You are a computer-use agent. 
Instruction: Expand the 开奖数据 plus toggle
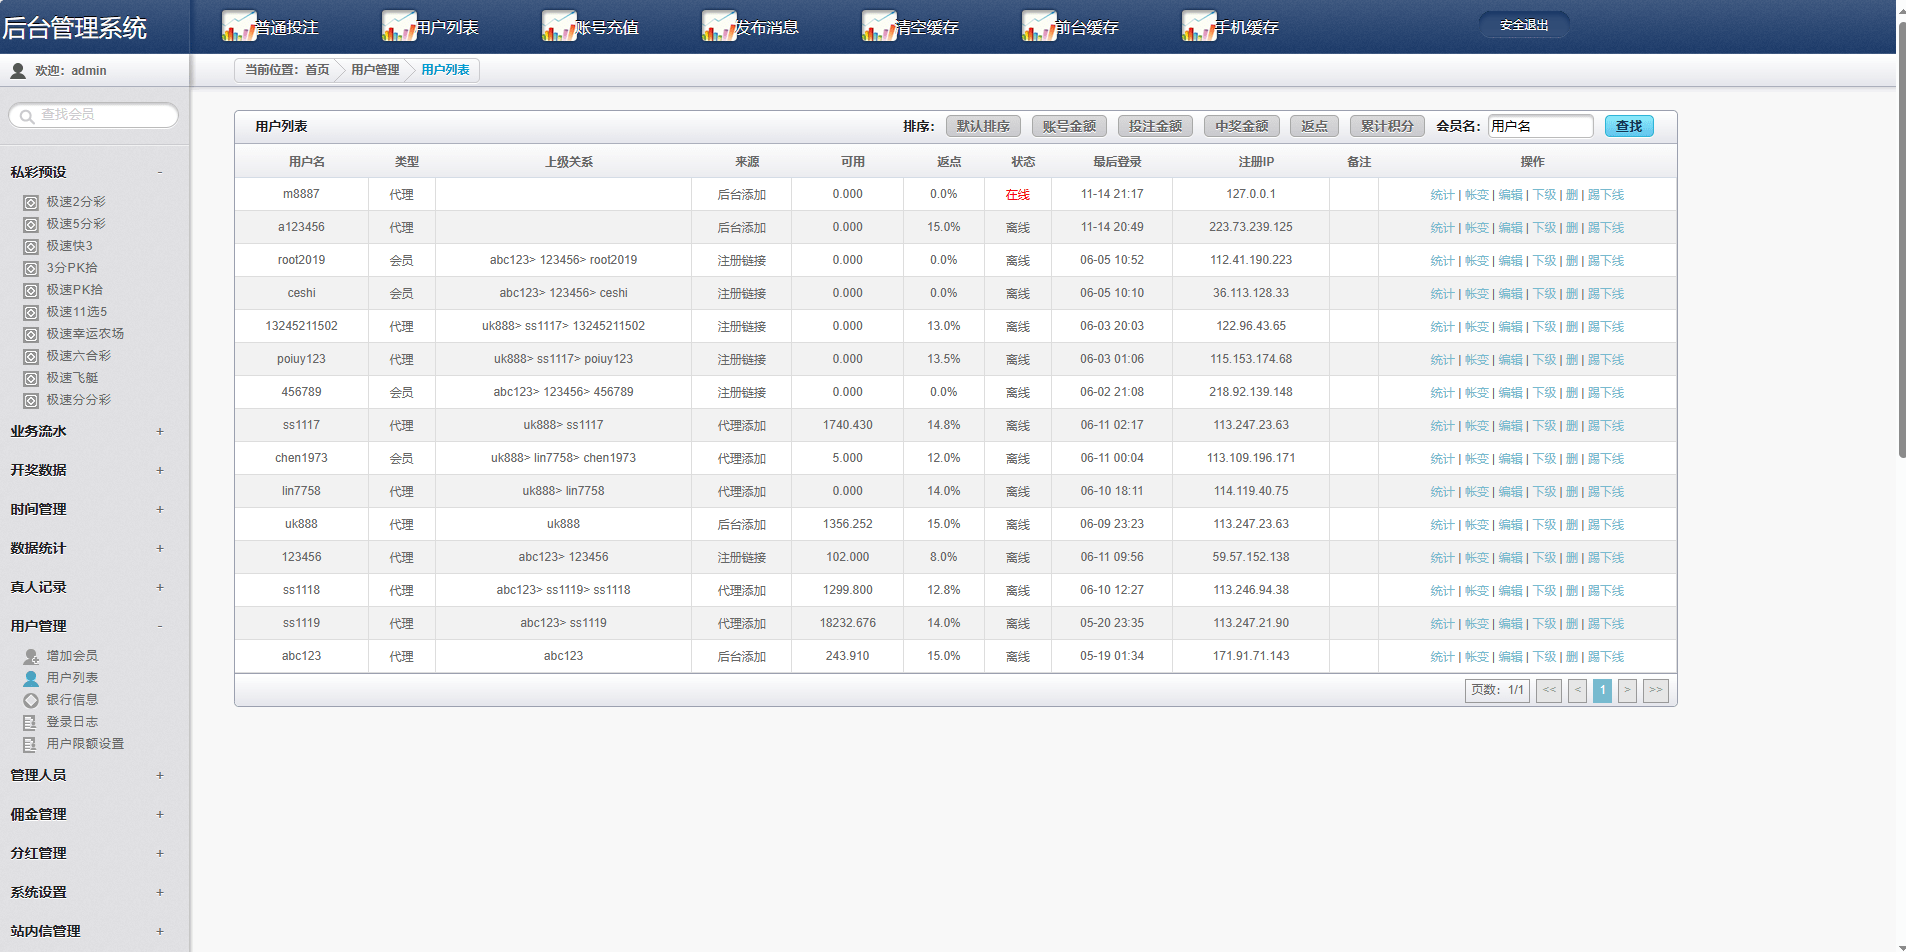[159, 471]
